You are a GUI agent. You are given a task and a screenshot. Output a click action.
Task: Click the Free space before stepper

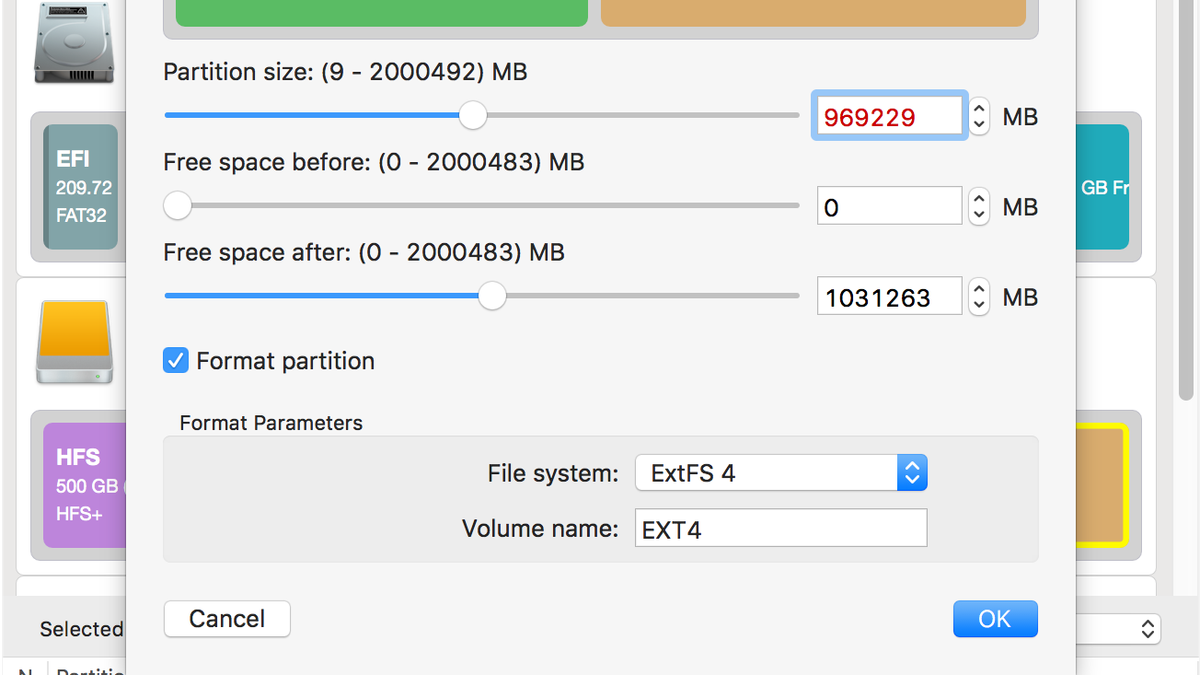coord(980,207)
